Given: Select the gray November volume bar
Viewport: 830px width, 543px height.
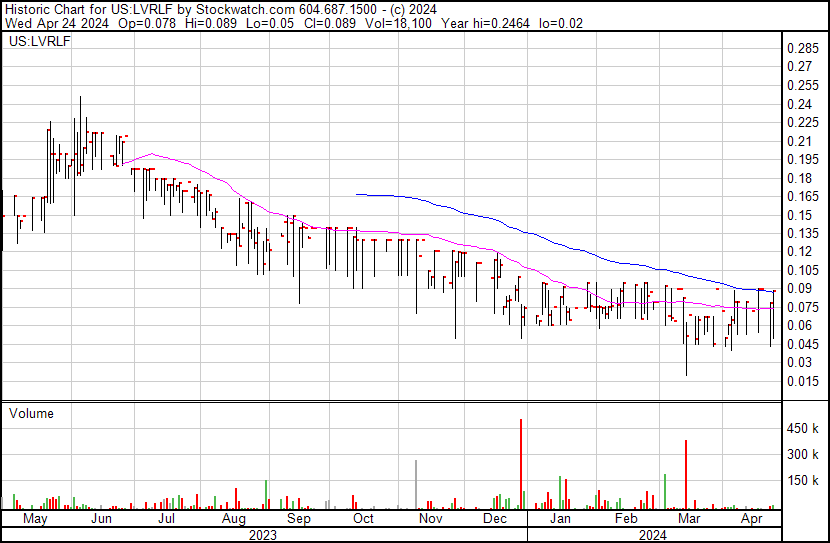Looking at the screenshot, I should (x=416, y=485).
